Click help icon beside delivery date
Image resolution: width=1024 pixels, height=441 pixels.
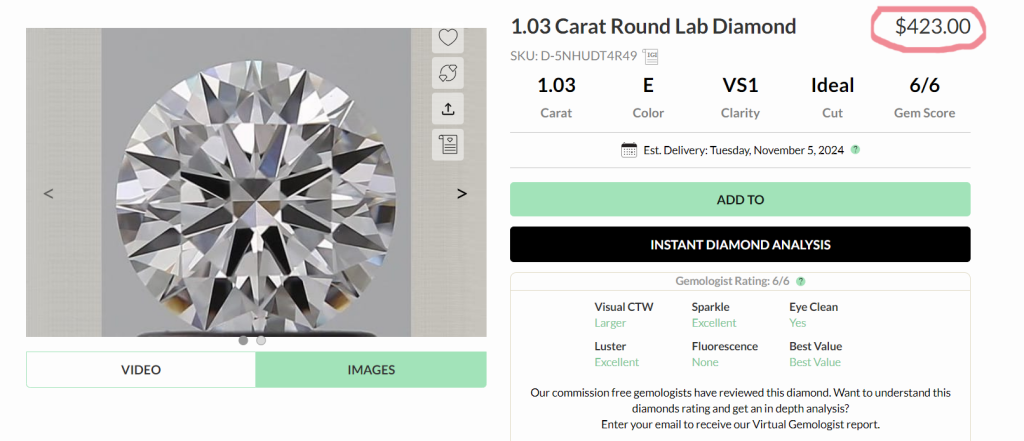pos(855,150)
